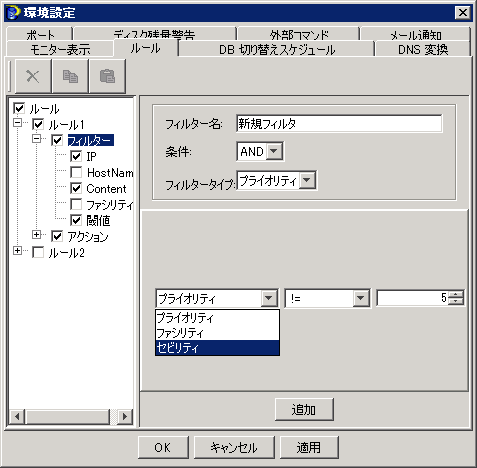Switch to the DNS 変換 tab
The height and width of the screenshot is (468, 477).
pos(423,50)
